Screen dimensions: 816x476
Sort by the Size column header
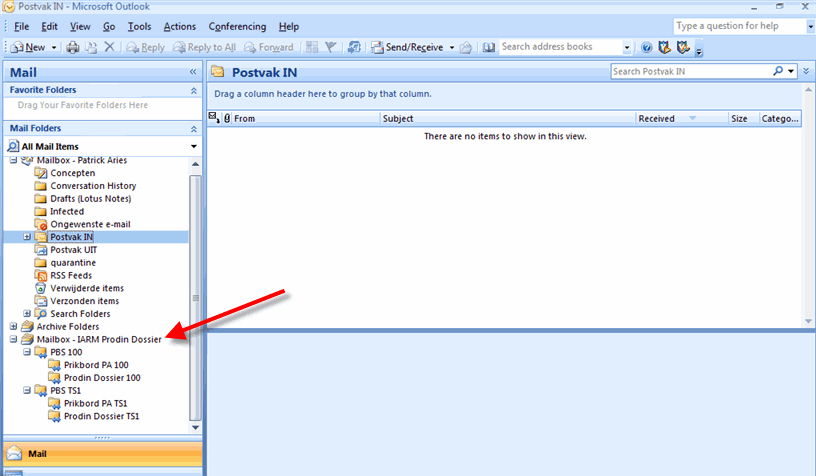point(743,119)
